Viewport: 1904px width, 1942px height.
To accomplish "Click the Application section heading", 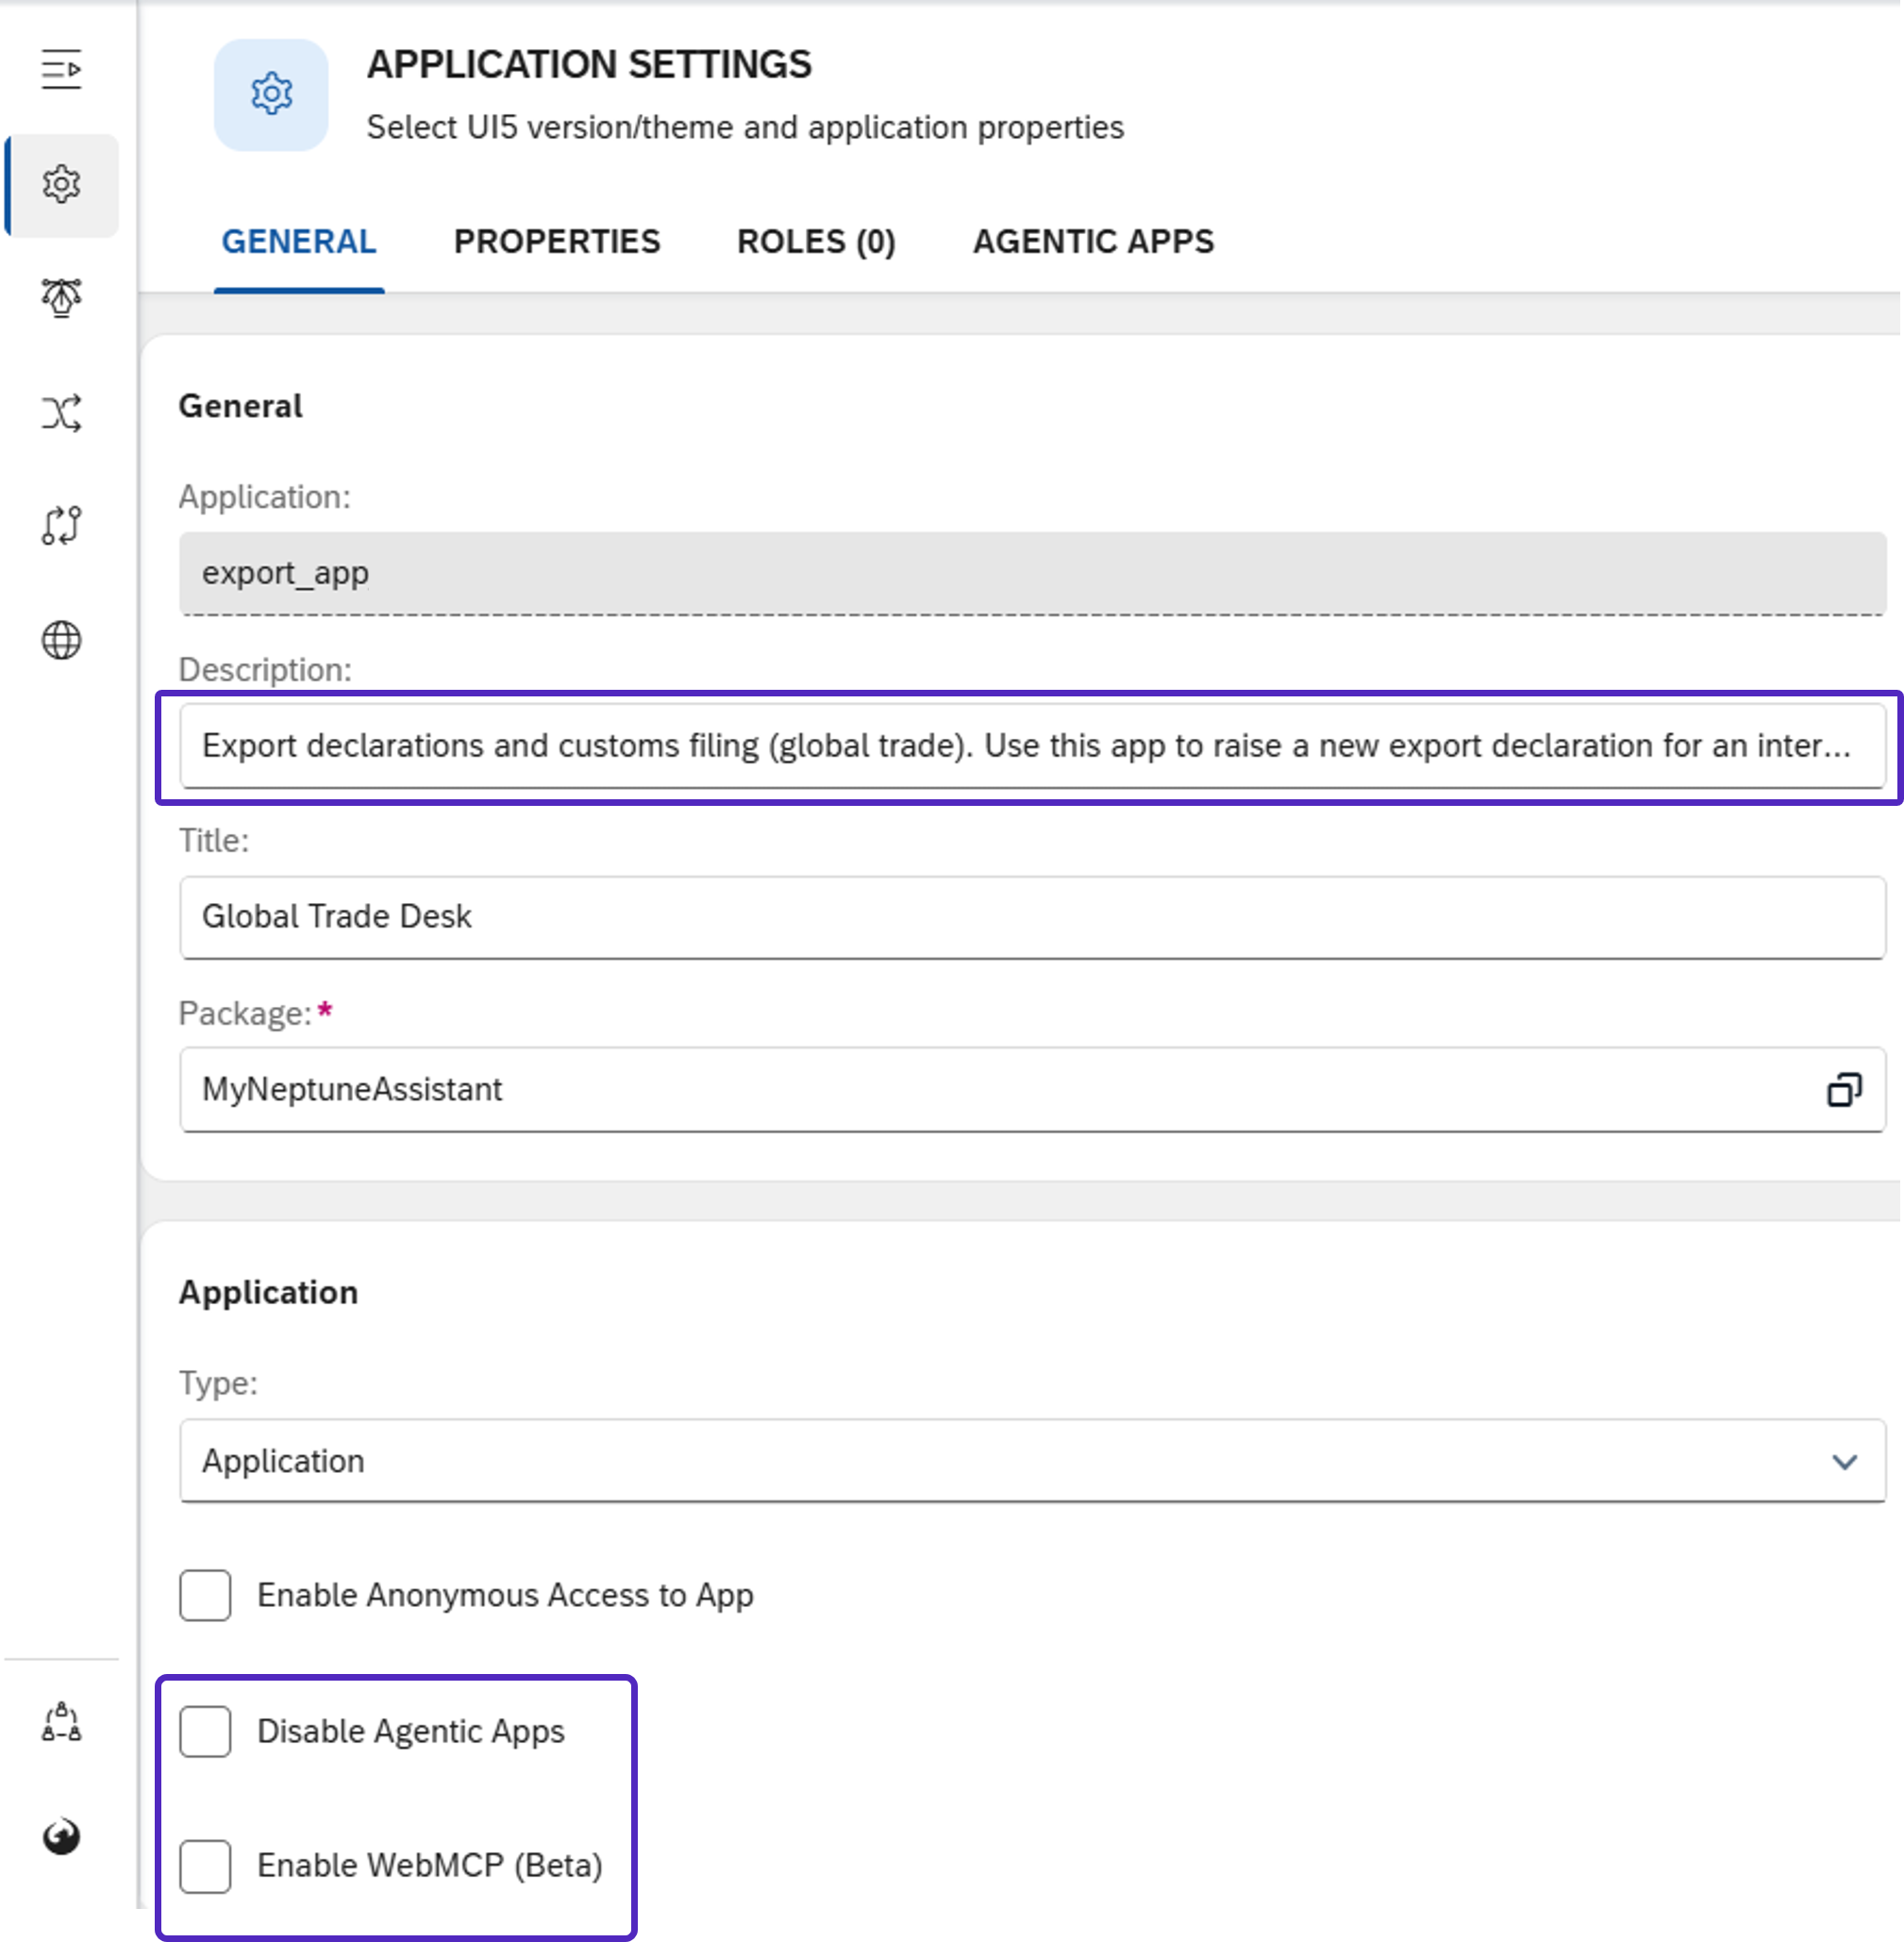I will click(x=268, y=1292).
